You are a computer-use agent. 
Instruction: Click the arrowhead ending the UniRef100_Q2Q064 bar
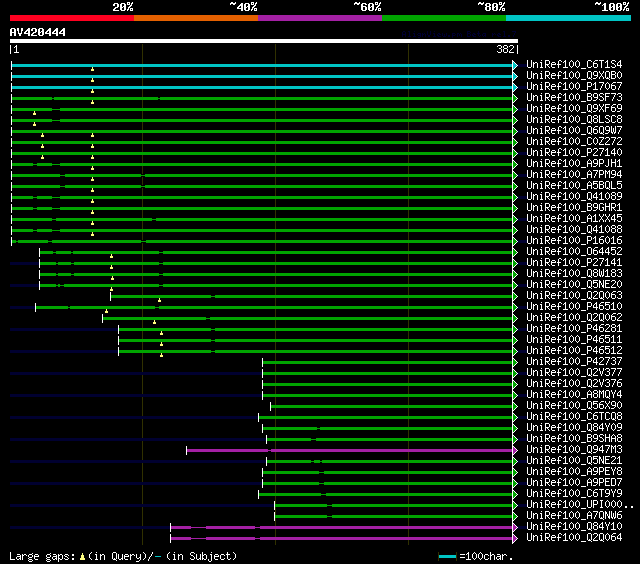515,539
